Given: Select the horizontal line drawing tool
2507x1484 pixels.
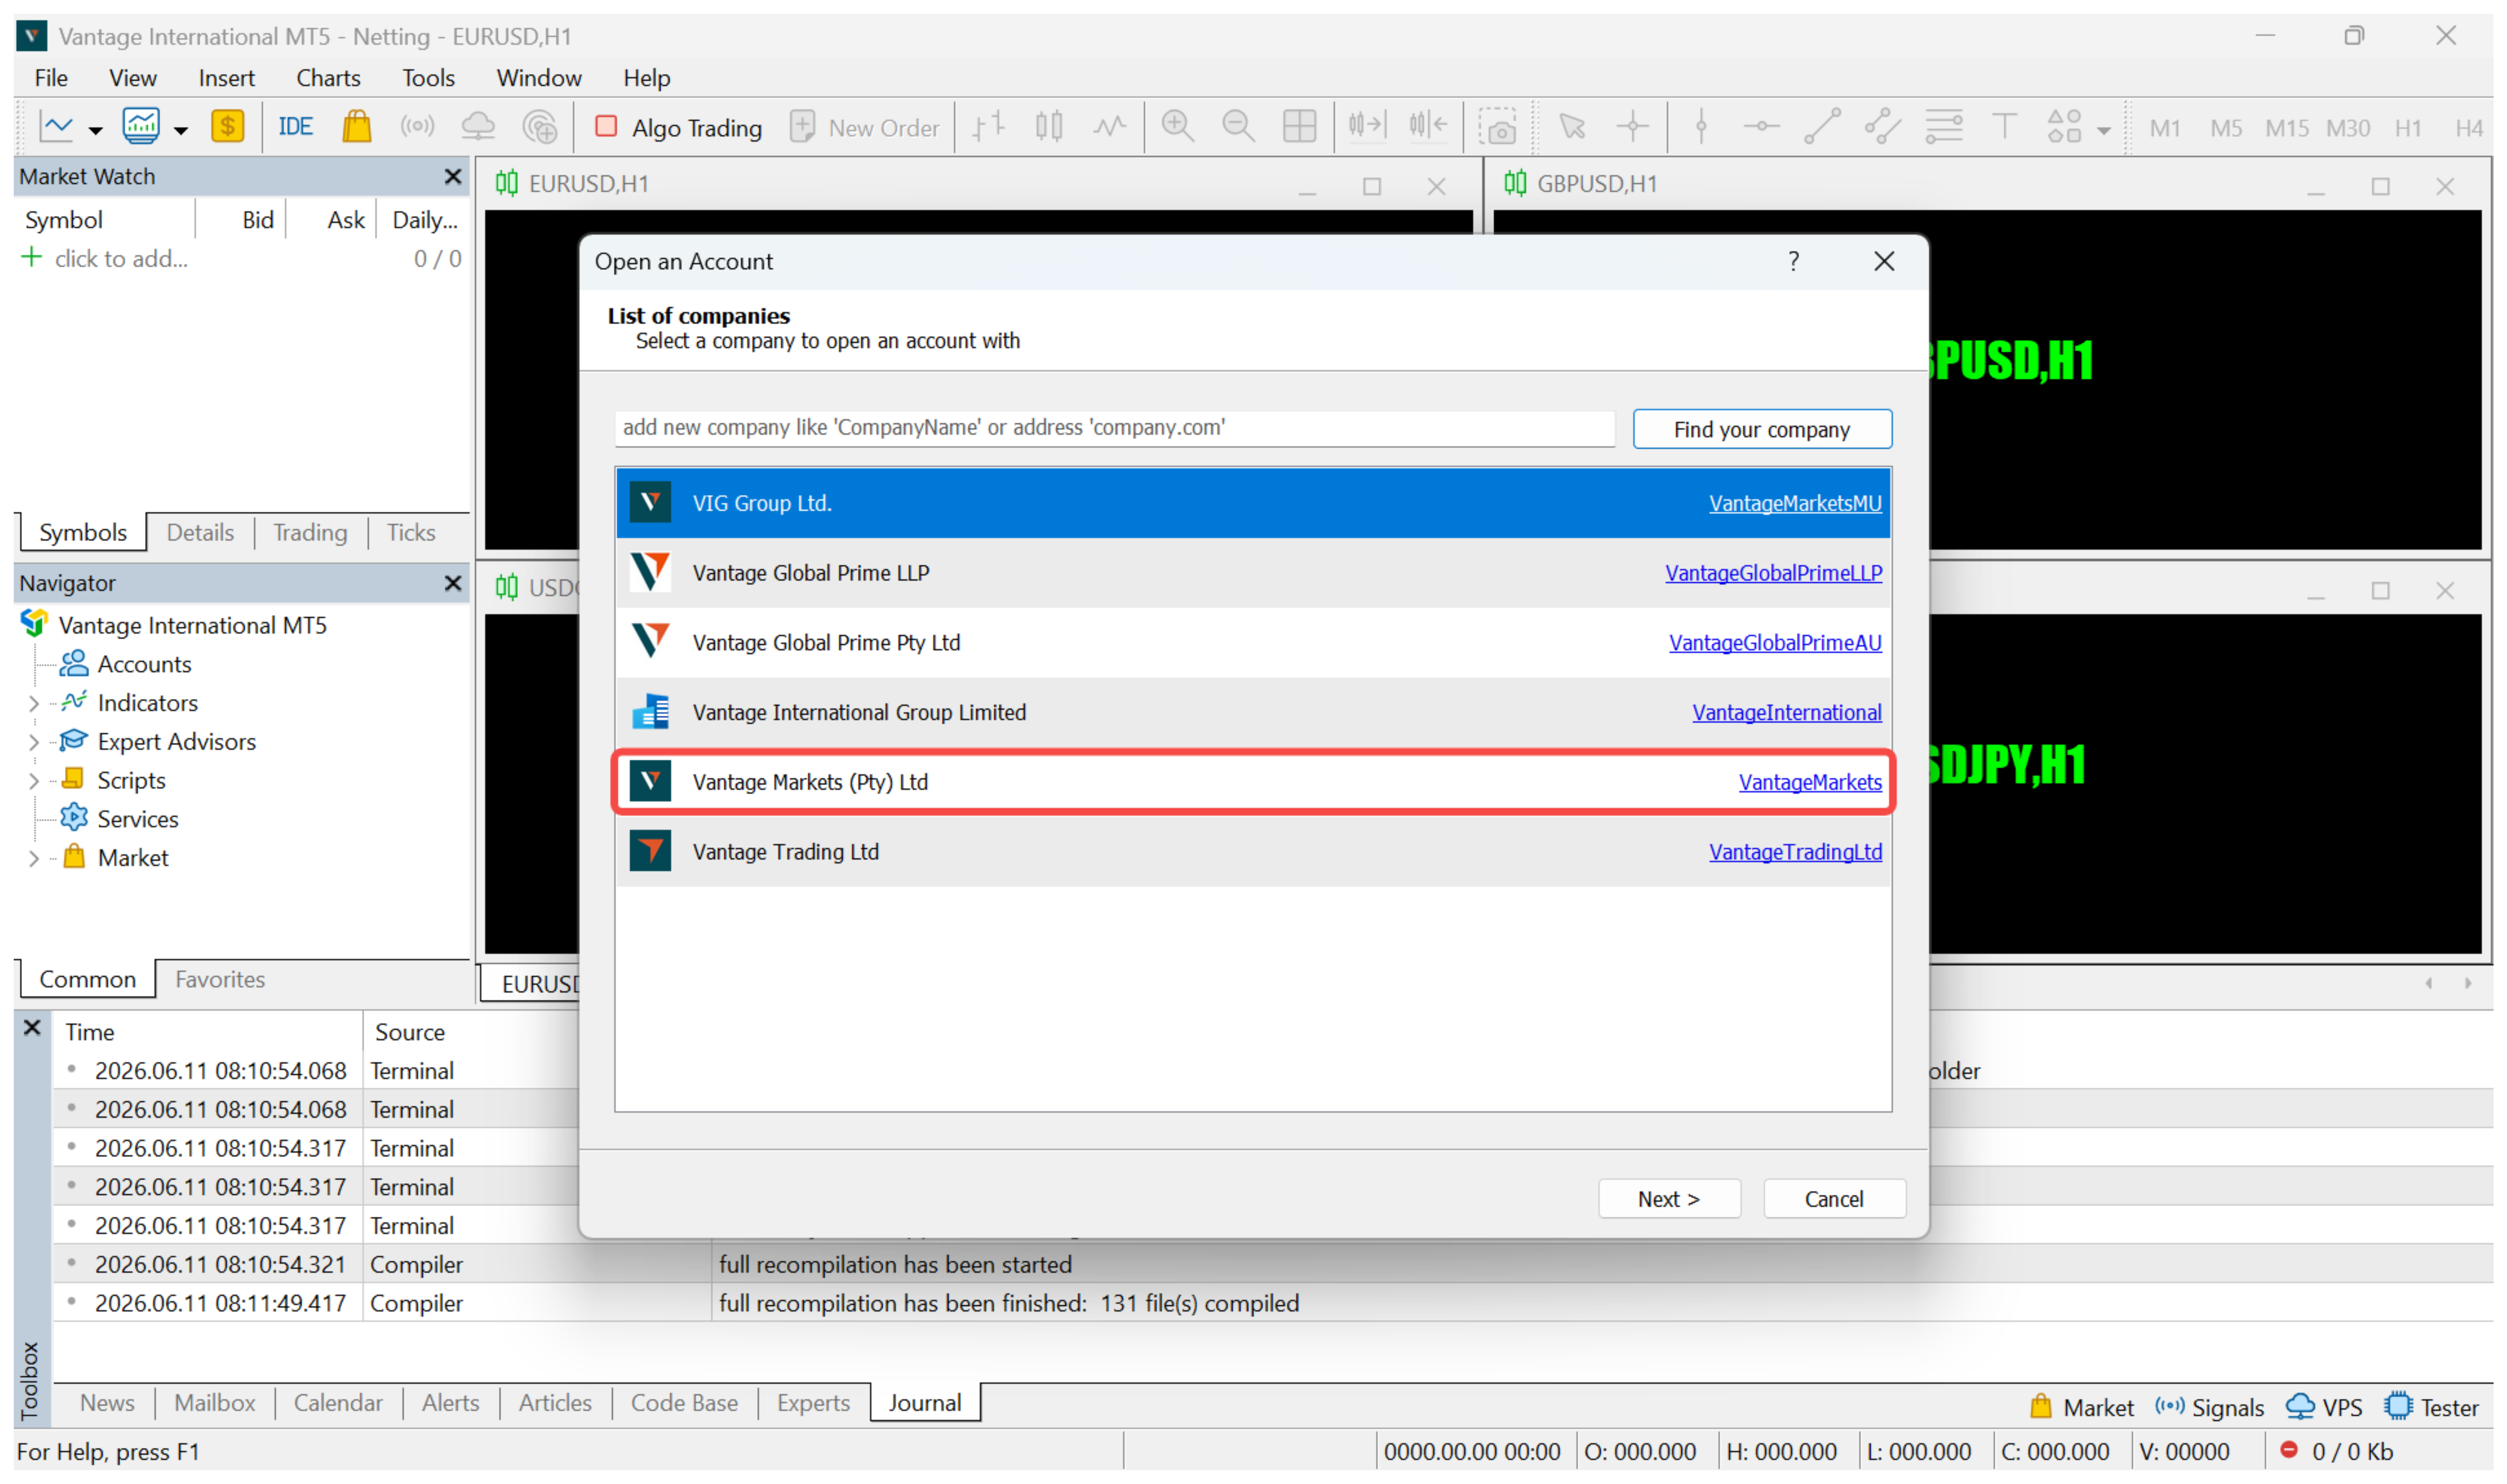Looking at the screenshot, I should pos(1761,127).
